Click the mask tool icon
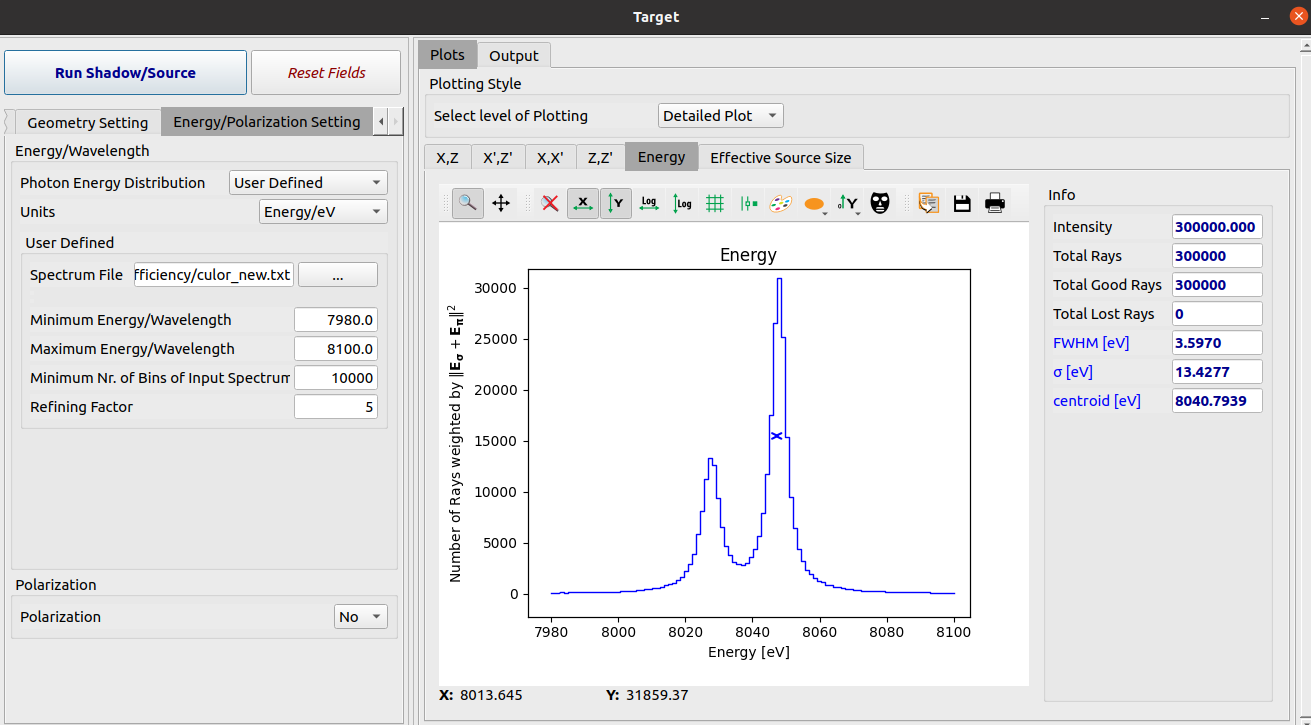 click(x=880, y=203)
